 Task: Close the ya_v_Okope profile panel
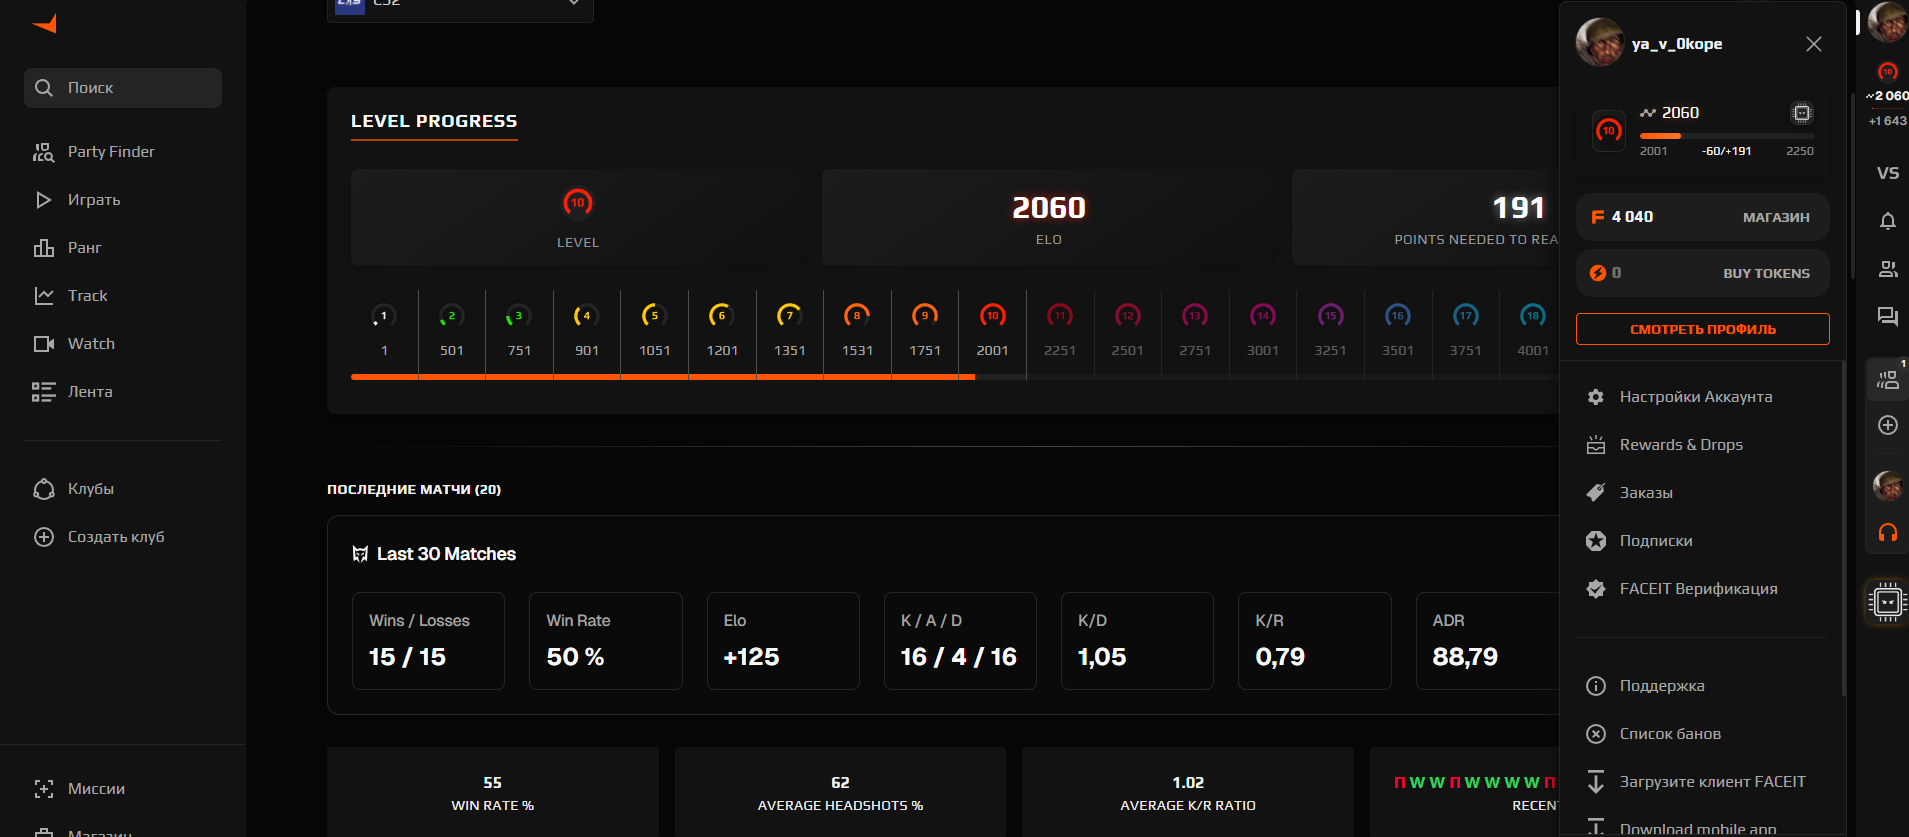[x=1814, y=44]
